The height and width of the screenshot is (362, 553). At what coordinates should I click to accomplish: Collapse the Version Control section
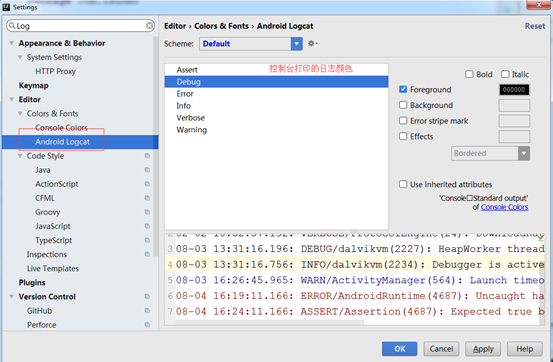click(x=12, y=296)
